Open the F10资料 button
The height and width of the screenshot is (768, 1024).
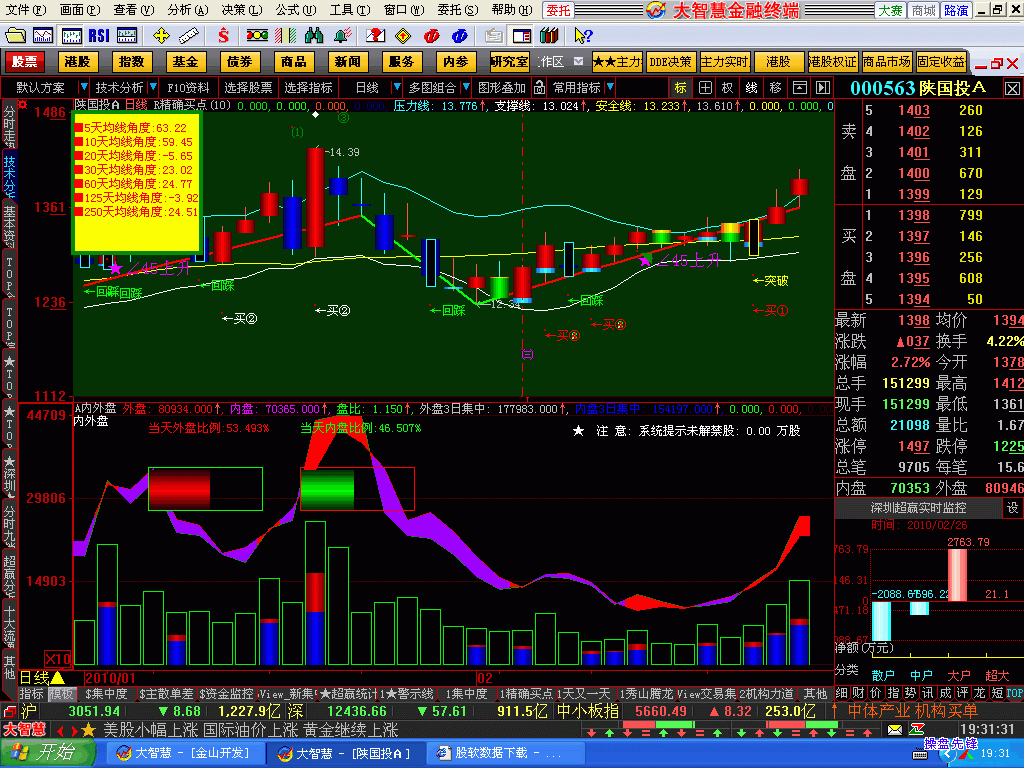point(188,87)
